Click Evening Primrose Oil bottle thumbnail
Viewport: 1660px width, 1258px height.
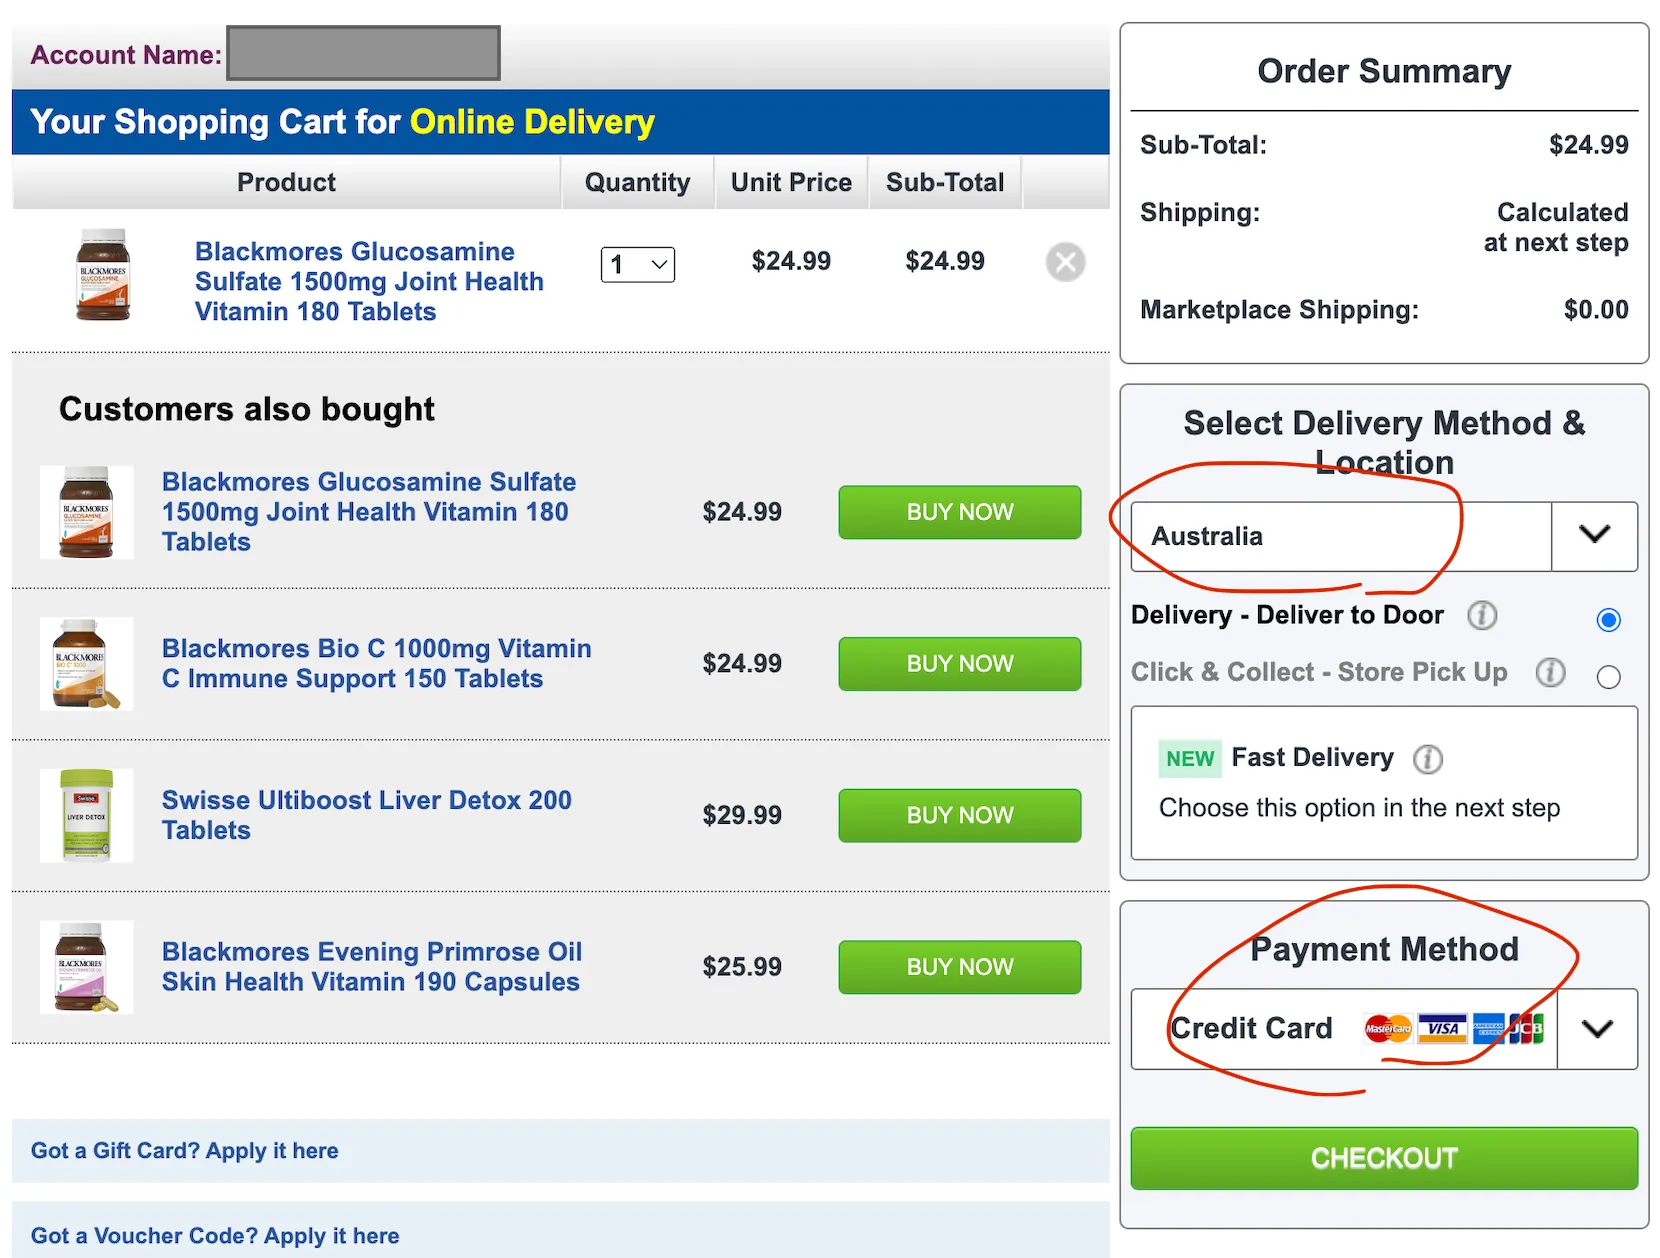tap(86, 967)
